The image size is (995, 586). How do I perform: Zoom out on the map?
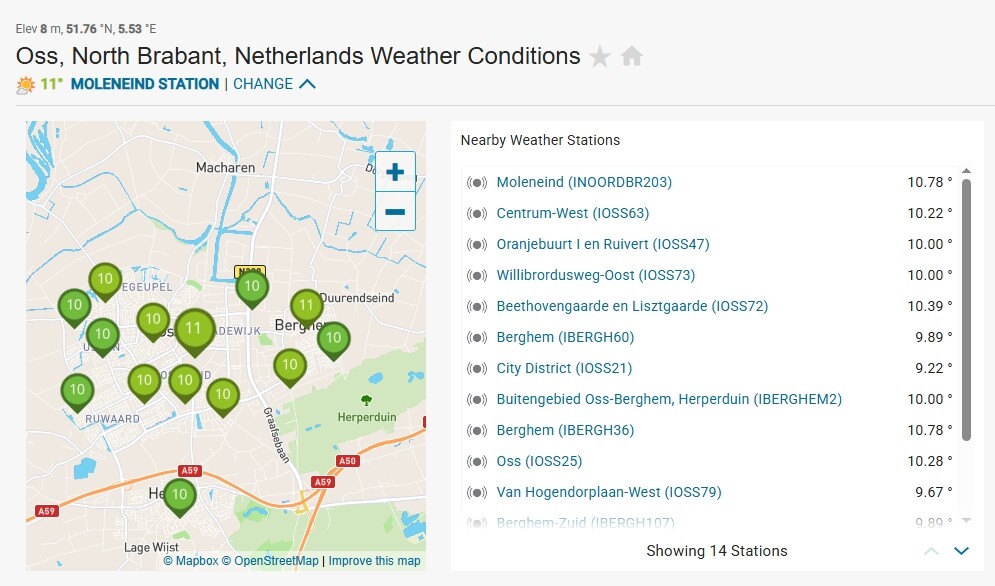[x=395, y=211]
